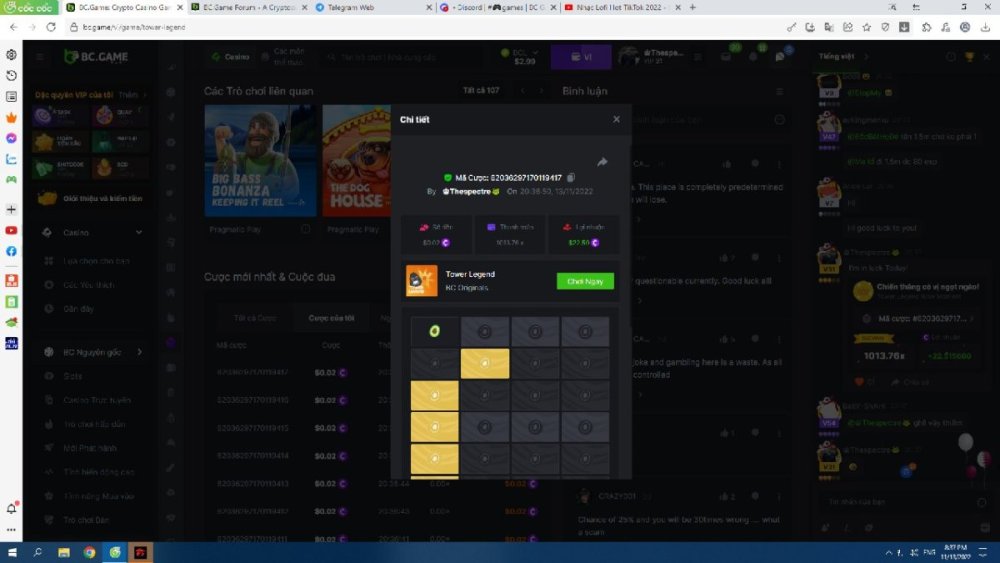Open browser sidebar settings gear icon
1000x563 pixels.
tap(11, 54)
